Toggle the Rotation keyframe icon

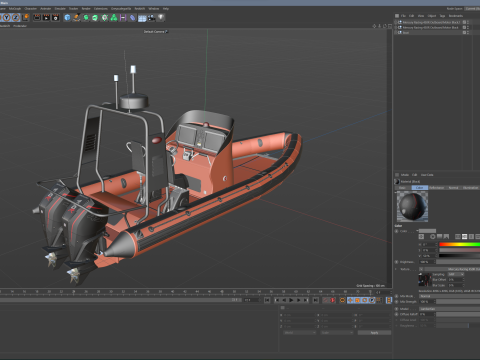(x=365, y=300)
